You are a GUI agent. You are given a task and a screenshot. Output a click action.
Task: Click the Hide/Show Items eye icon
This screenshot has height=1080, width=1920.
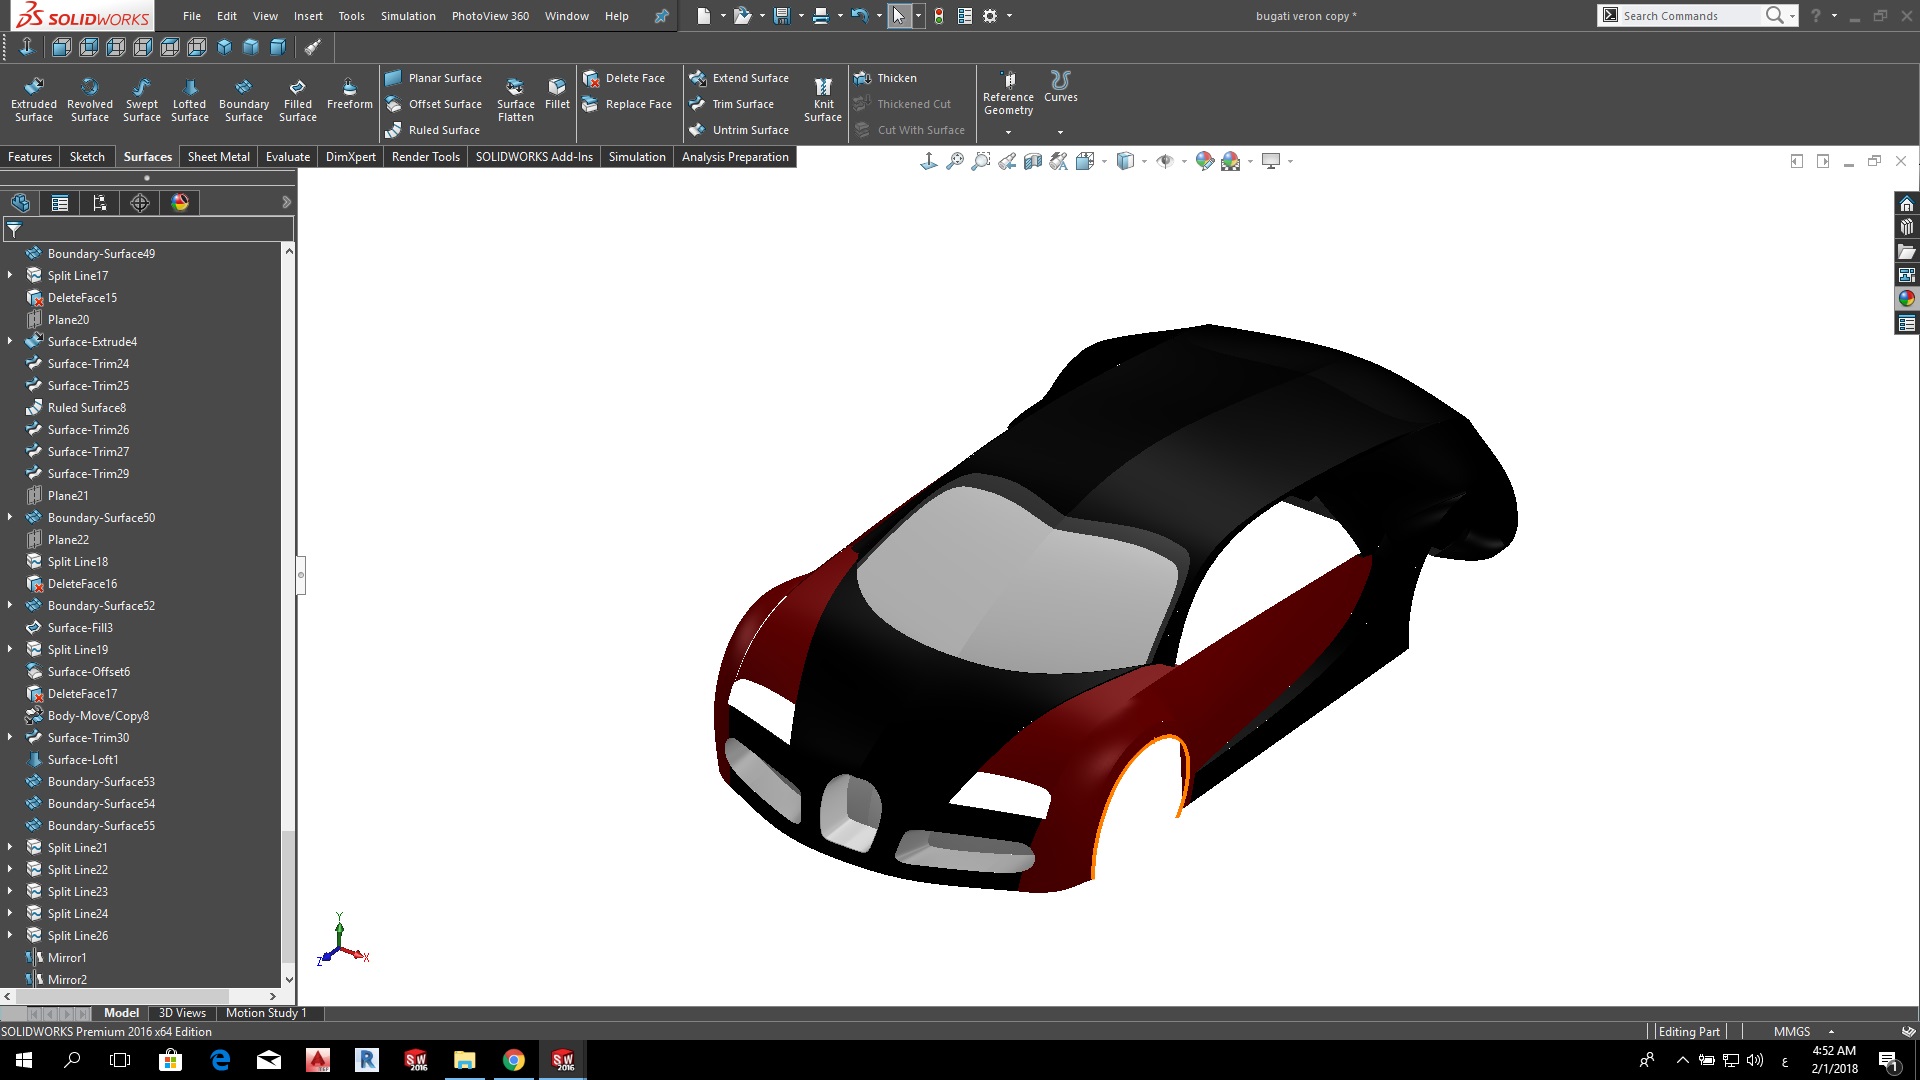coord(1164,162)
